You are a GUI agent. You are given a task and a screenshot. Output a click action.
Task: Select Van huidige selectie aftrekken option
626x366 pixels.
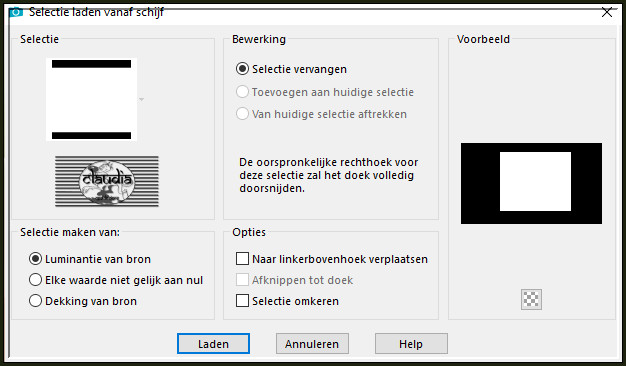pyautogui.click(x=242, y=114)
